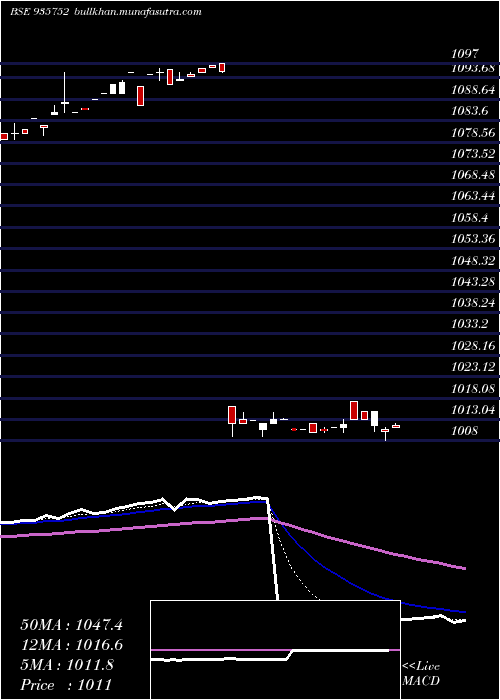Click the 1033.2 price level label
This screenshot has width=500, height=700.
470,324
